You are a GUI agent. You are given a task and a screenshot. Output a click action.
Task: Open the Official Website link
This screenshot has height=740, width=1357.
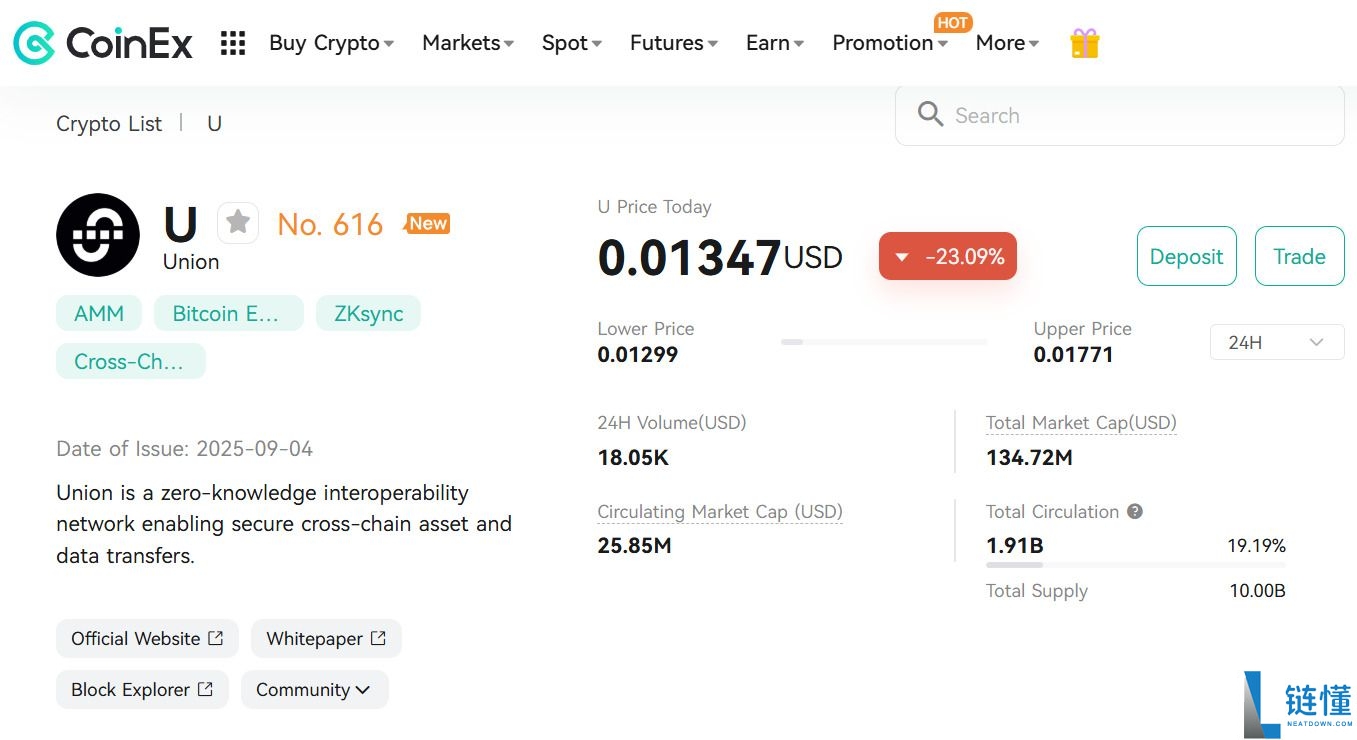147,638
